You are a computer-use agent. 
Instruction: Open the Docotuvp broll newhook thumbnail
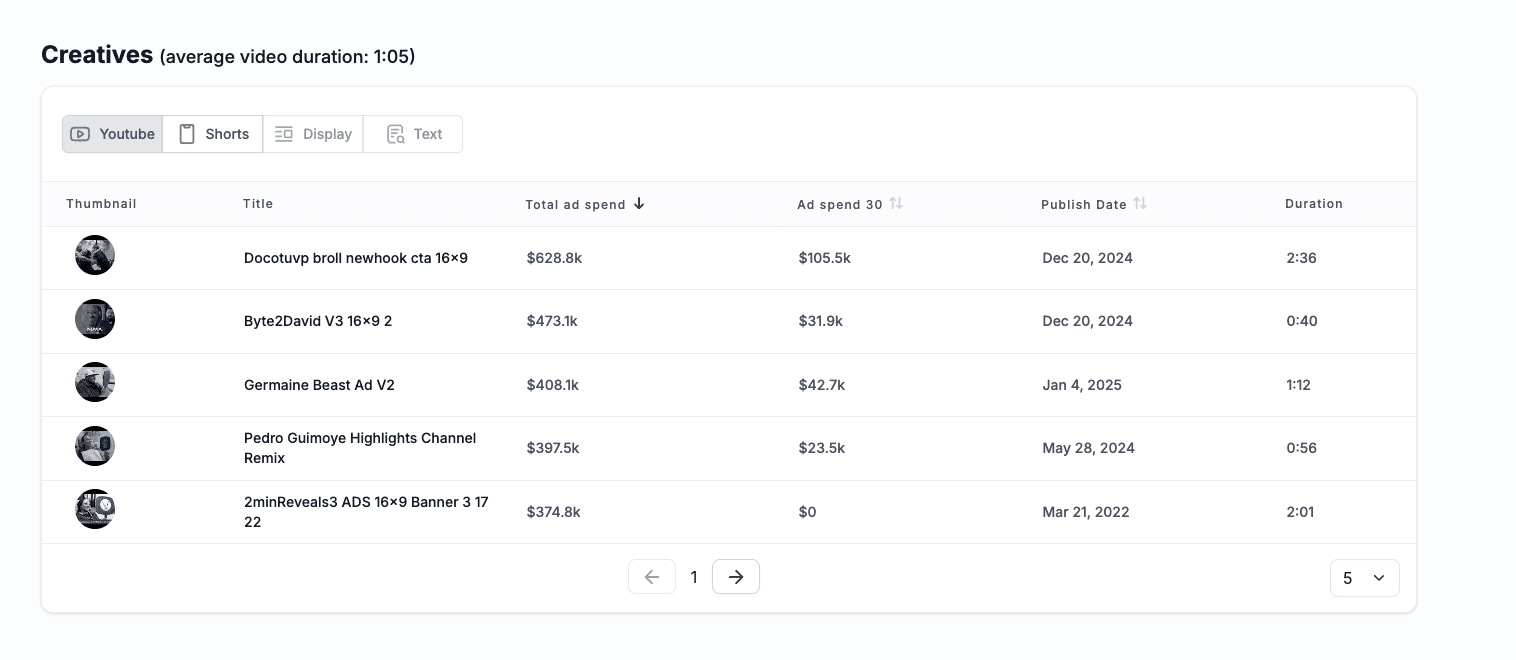[x=95, y=255]
